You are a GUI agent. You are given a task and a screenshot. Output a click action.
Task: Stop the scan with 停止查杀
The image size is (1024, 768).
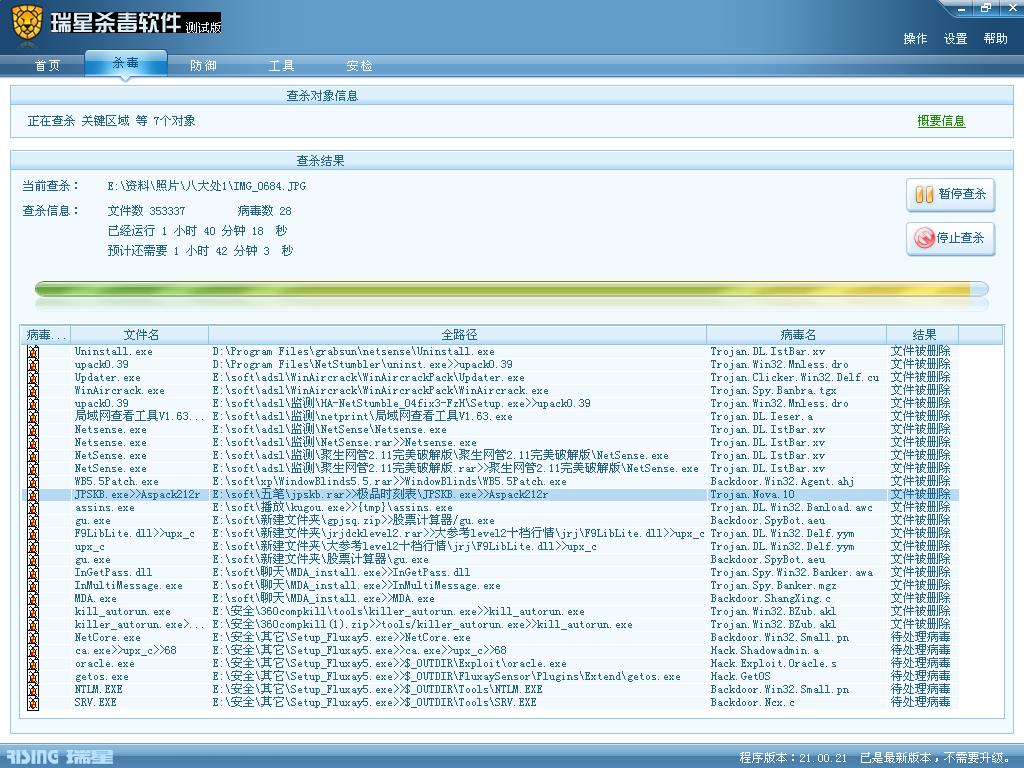950,238
